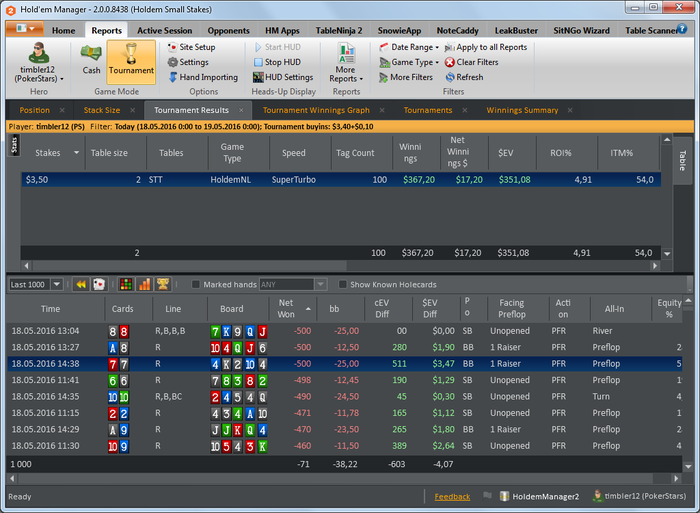This screenshot has width=700, height=513.
Task: Click scroll down arrow of report table
Action: point(667,254)
